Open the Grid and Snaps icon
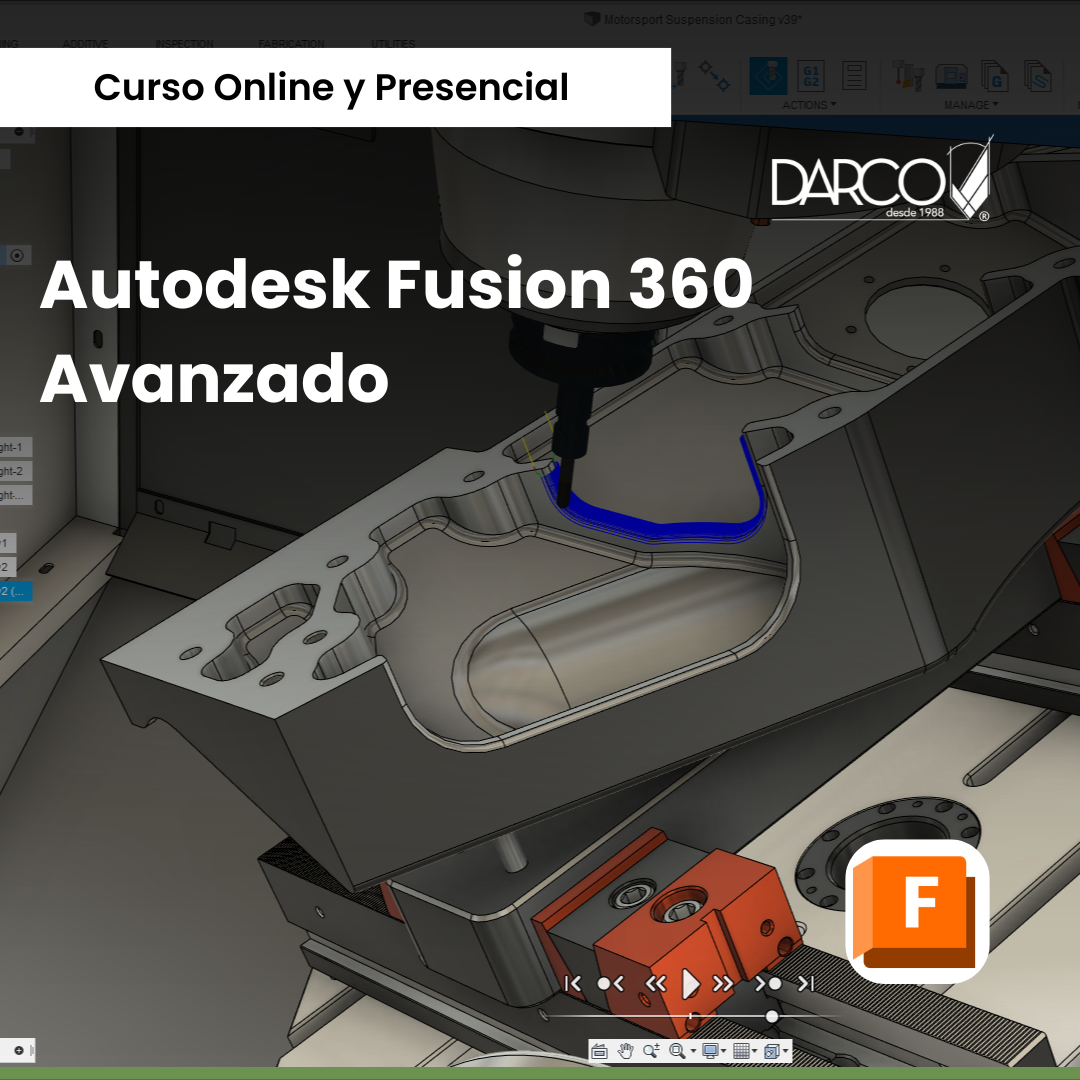The width and height of the screenshot is (1080, 1080). (x=741, y=1051)
